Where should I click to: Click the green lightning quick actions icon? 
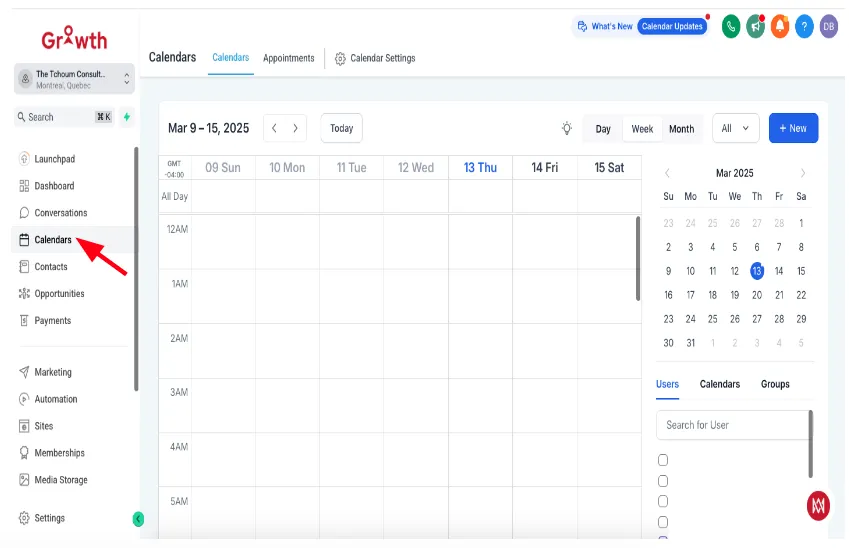[x=127, y=116]
